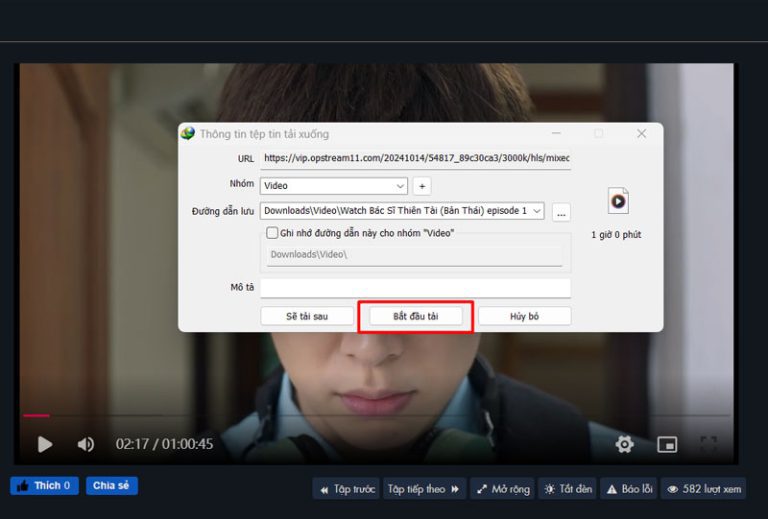Click the video file type icon

(x=618, y=201)
